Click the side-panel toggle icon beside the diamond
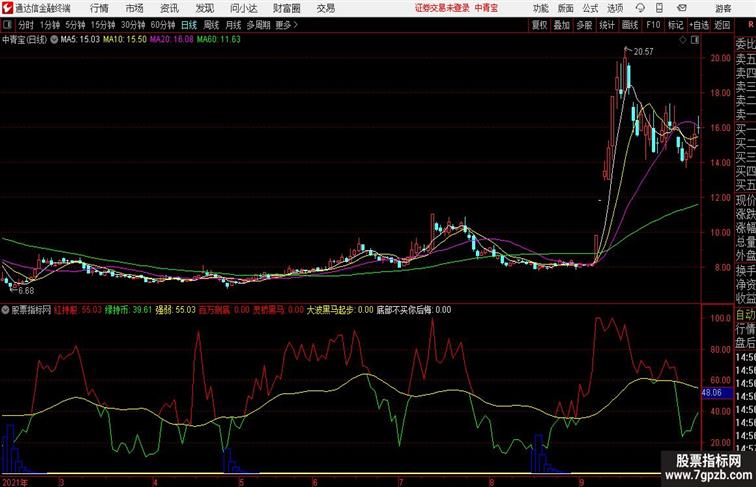Image resolution: width=756 pixels, height=487 pixels. click(x=695, y=40)
